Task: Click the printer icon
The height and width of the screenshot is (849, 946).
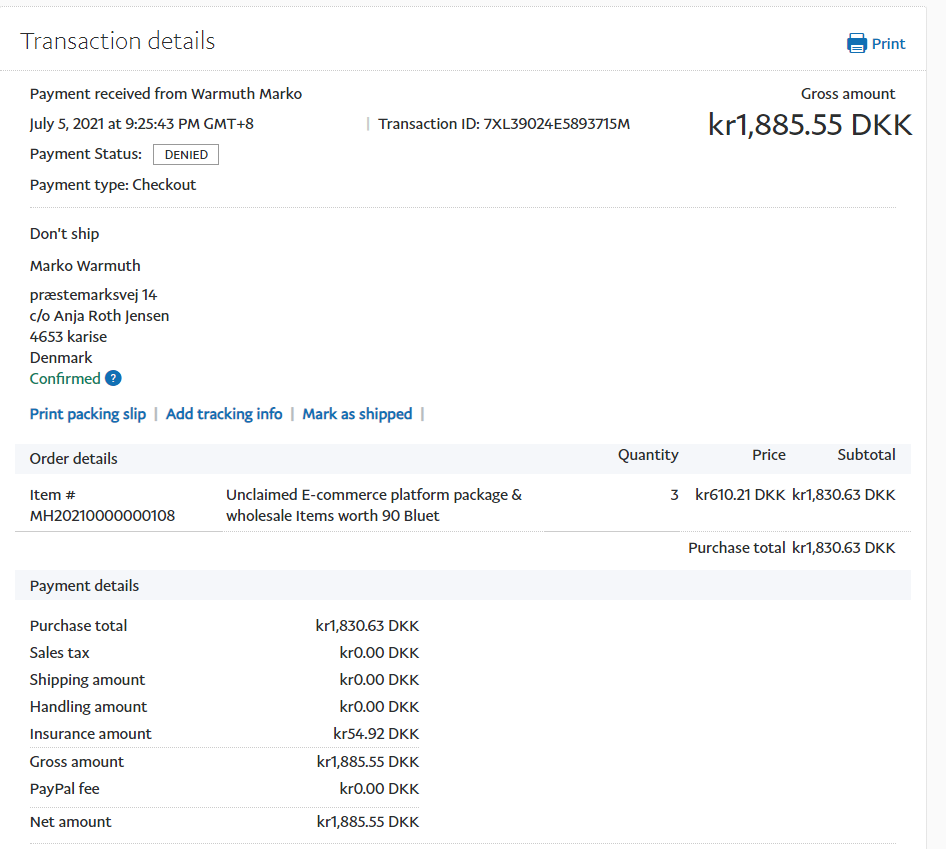Action: (x=856, y=43)
